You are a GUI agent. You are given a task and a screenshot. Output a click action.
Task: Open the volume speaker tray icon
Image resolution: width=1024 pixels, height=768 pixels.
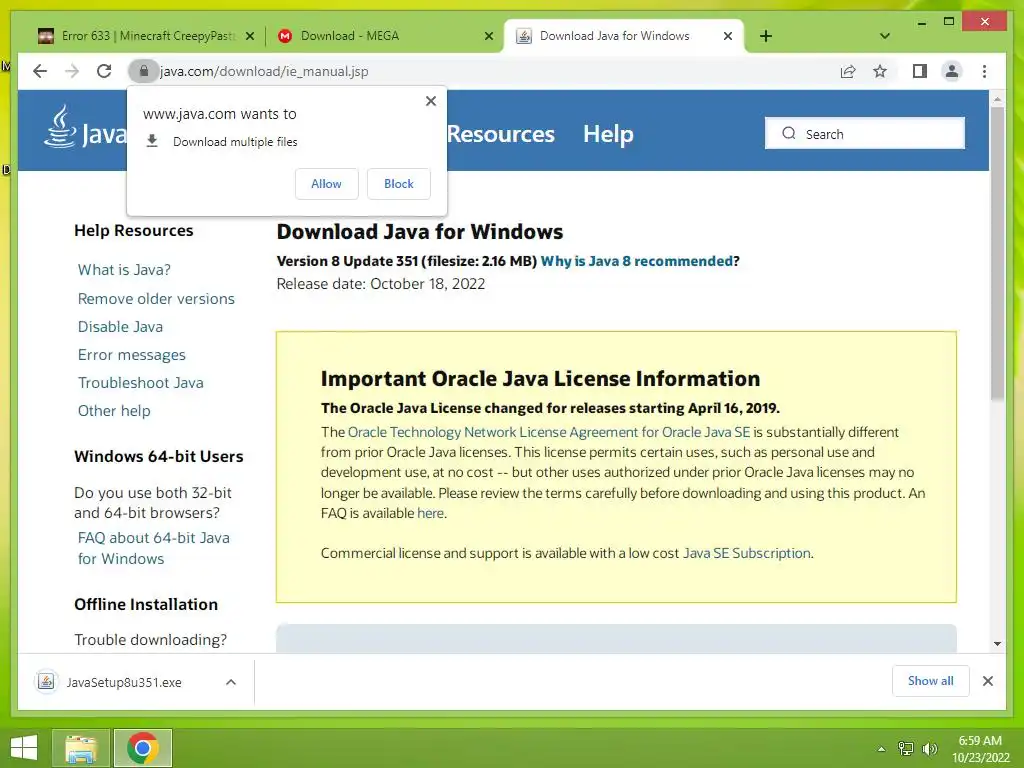[929, 749]
